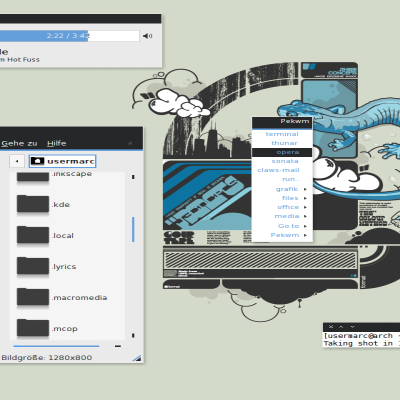This screenshot has height=400, width=400.
Task: Expand the office submenu
Action: coord(282,207)
